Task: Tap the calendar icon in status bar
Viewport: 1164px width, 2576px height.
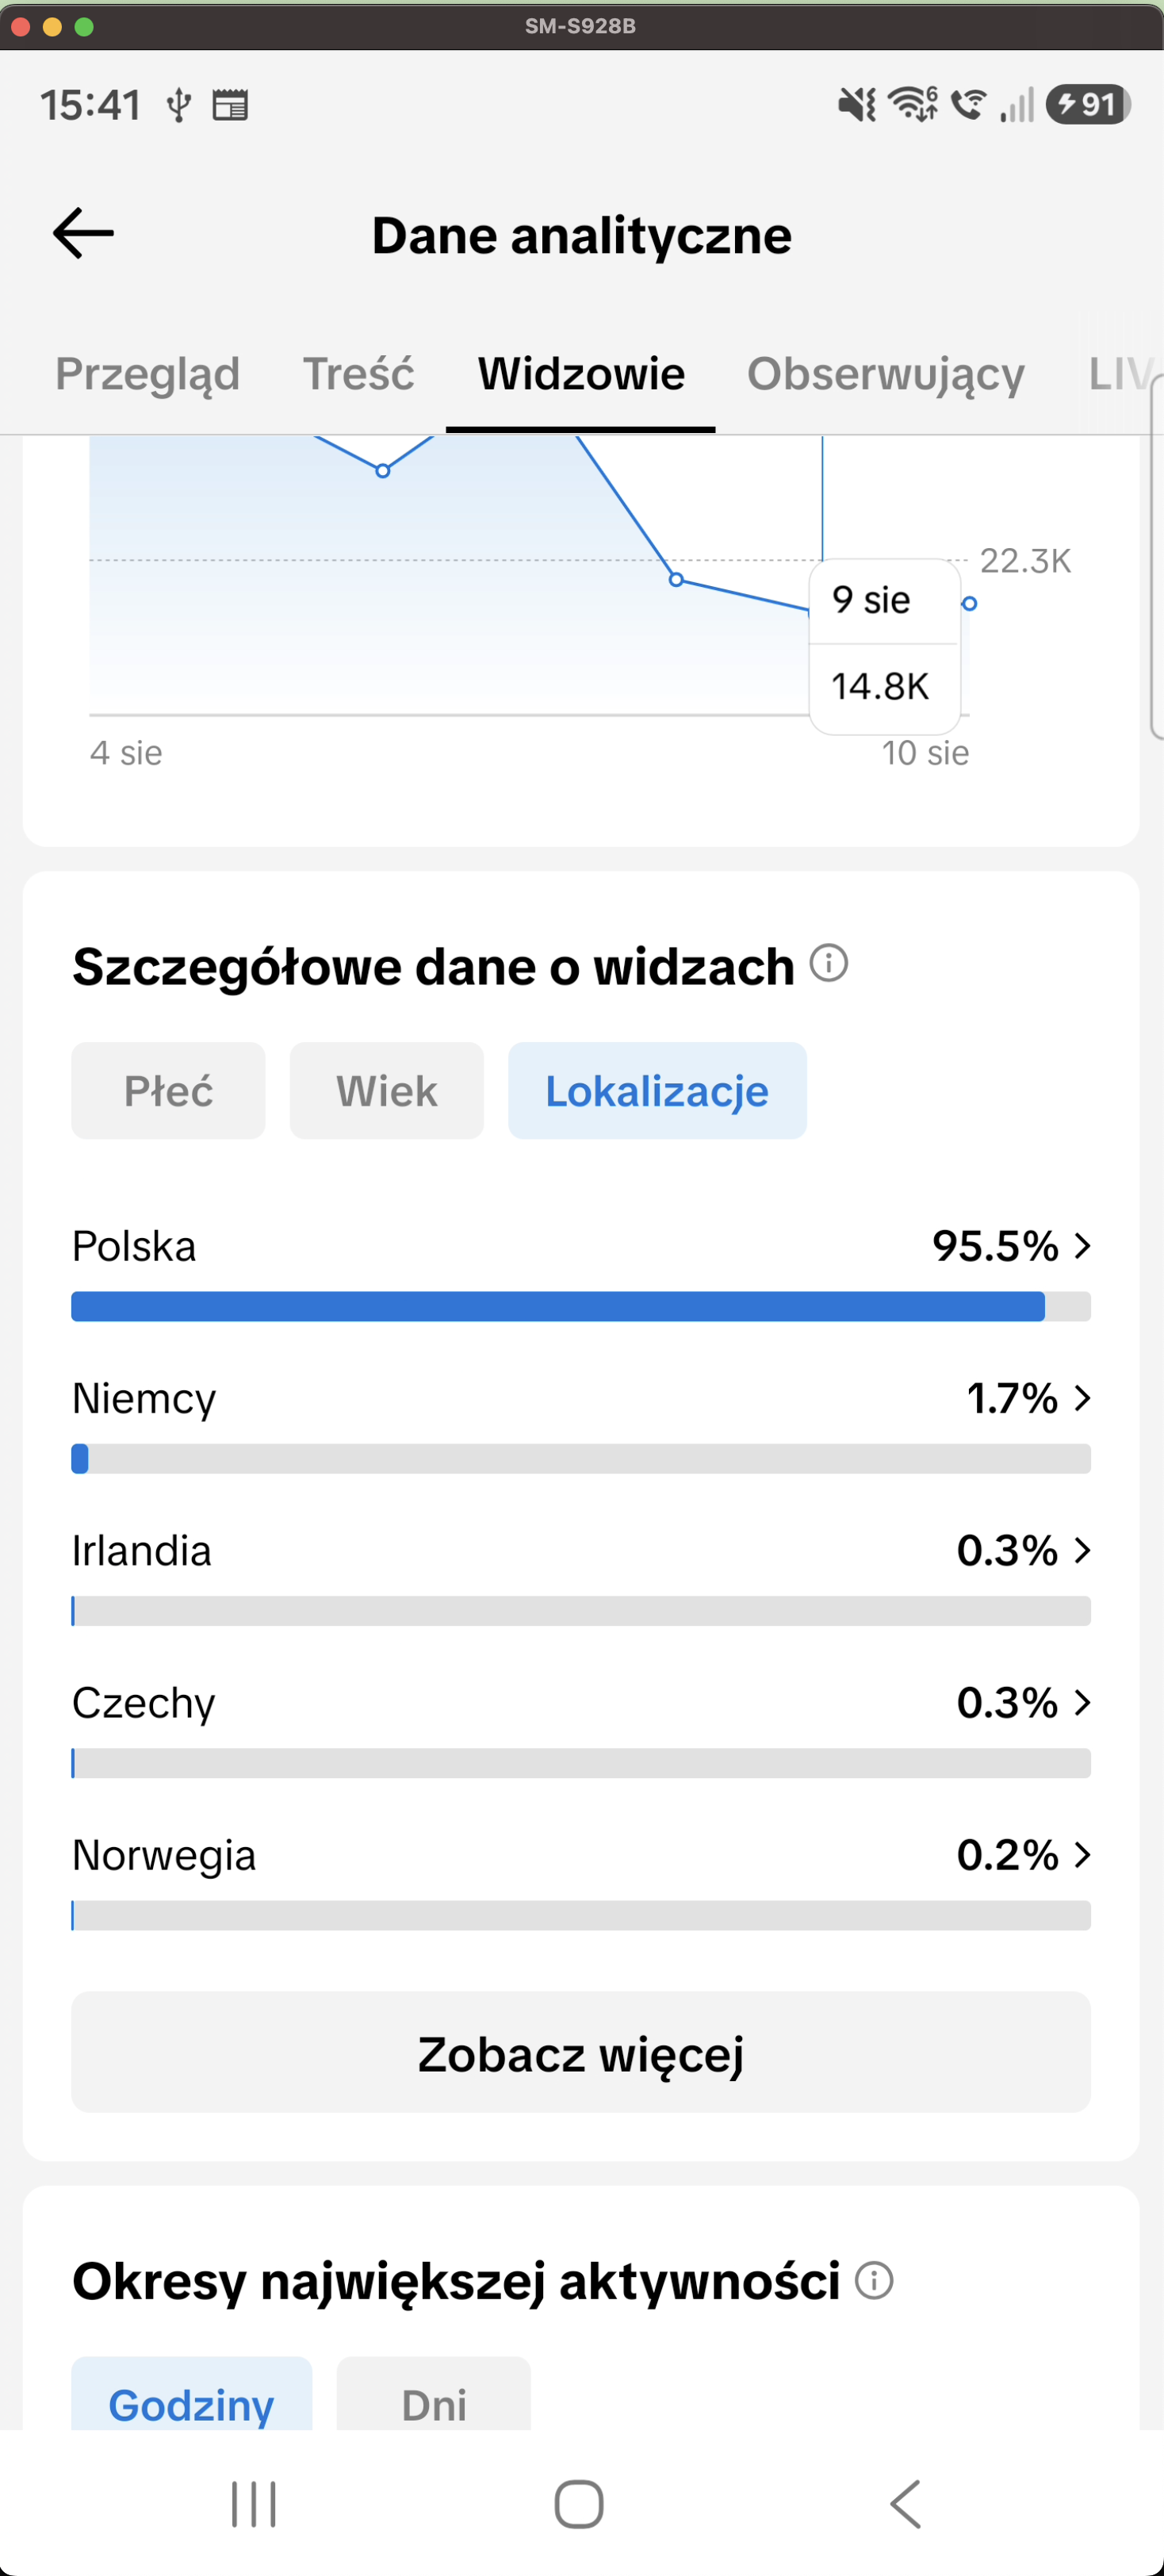Action: [x=230, y=105]
